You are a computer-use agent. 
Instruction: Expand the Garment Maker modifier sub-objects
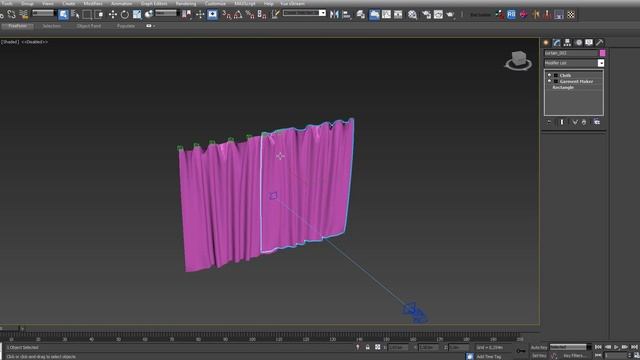click(x=556, y=81)
